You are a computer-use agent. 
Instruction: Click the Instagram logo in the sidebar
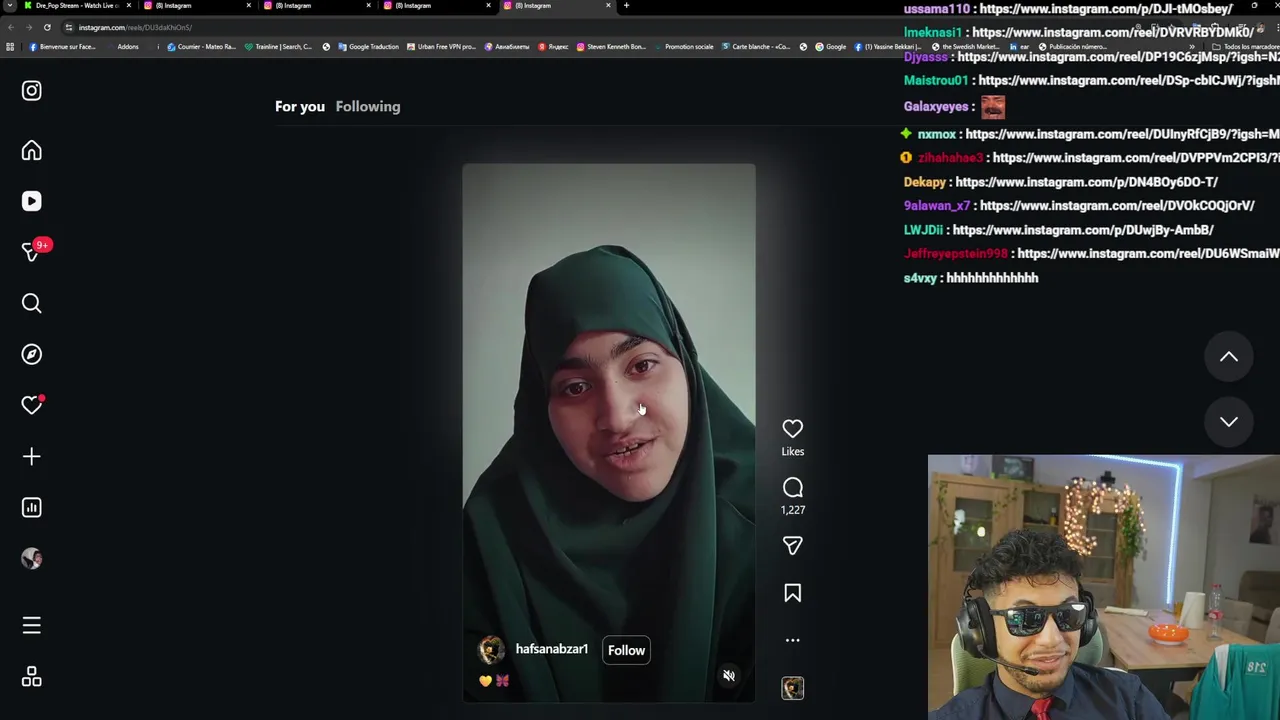click(x=32, y=91)
